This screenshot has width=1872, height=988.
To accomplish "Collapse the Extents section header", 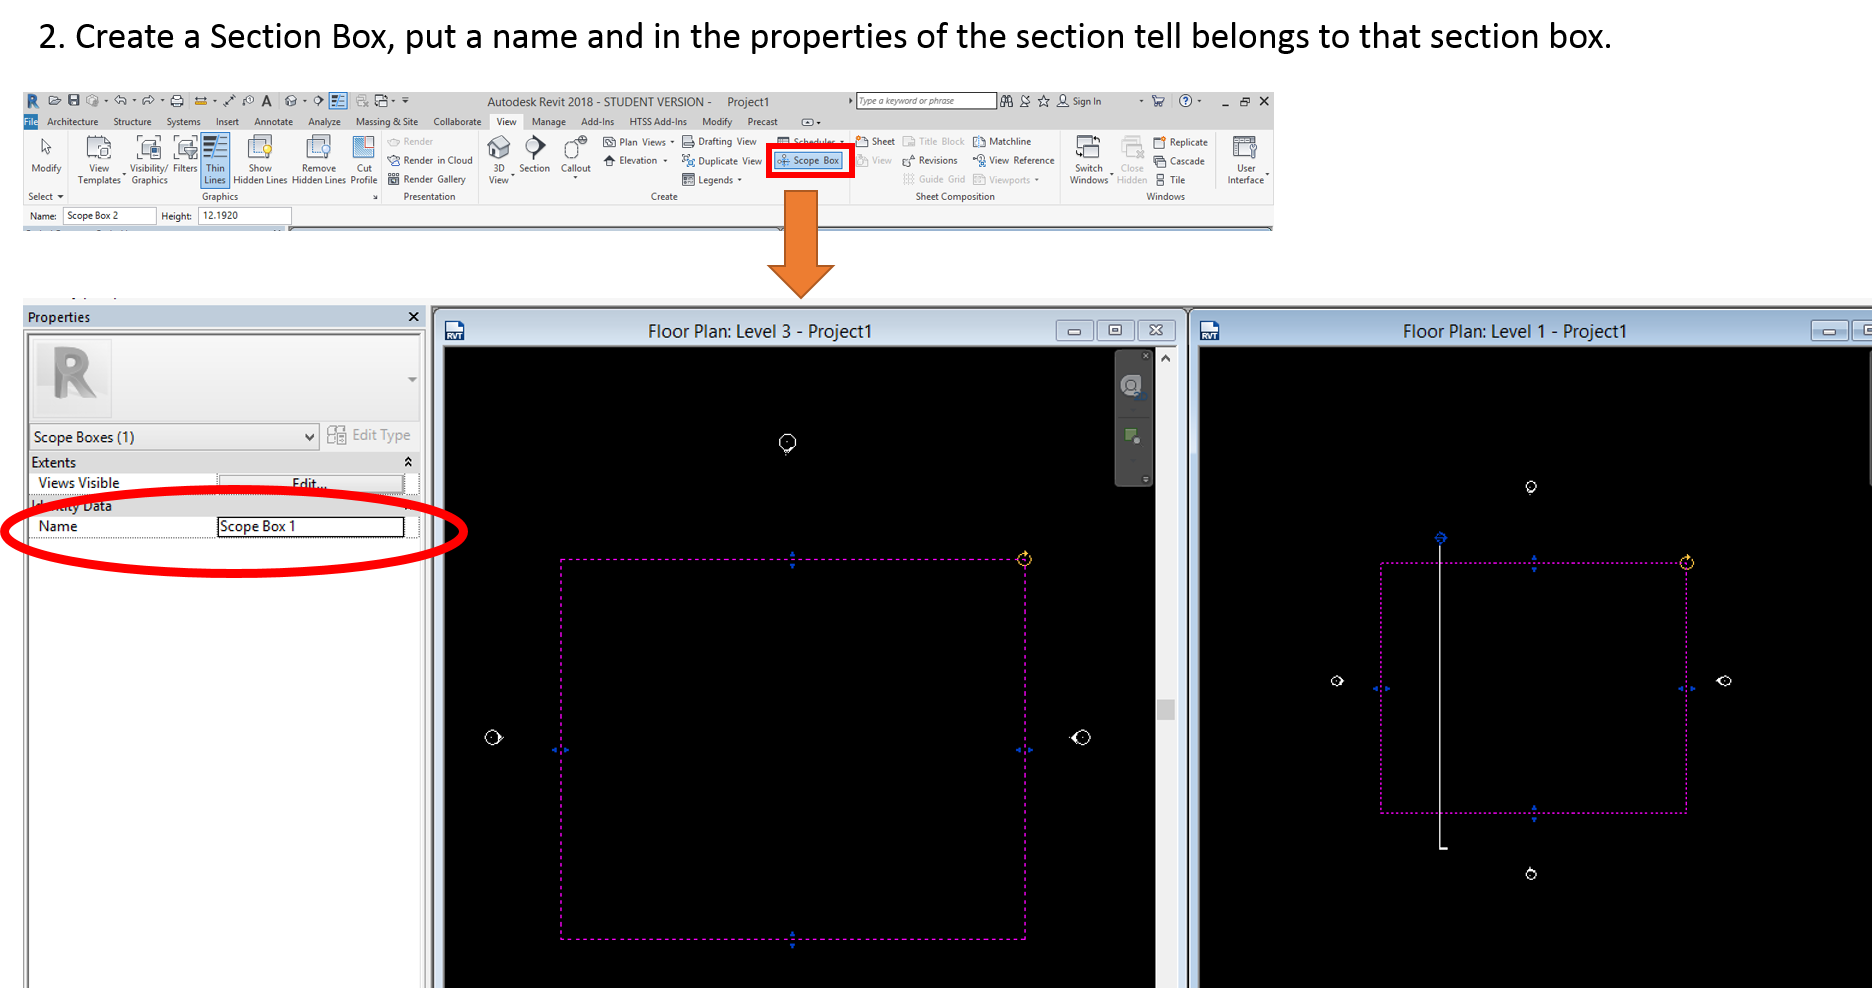I will tap(408, 462).
